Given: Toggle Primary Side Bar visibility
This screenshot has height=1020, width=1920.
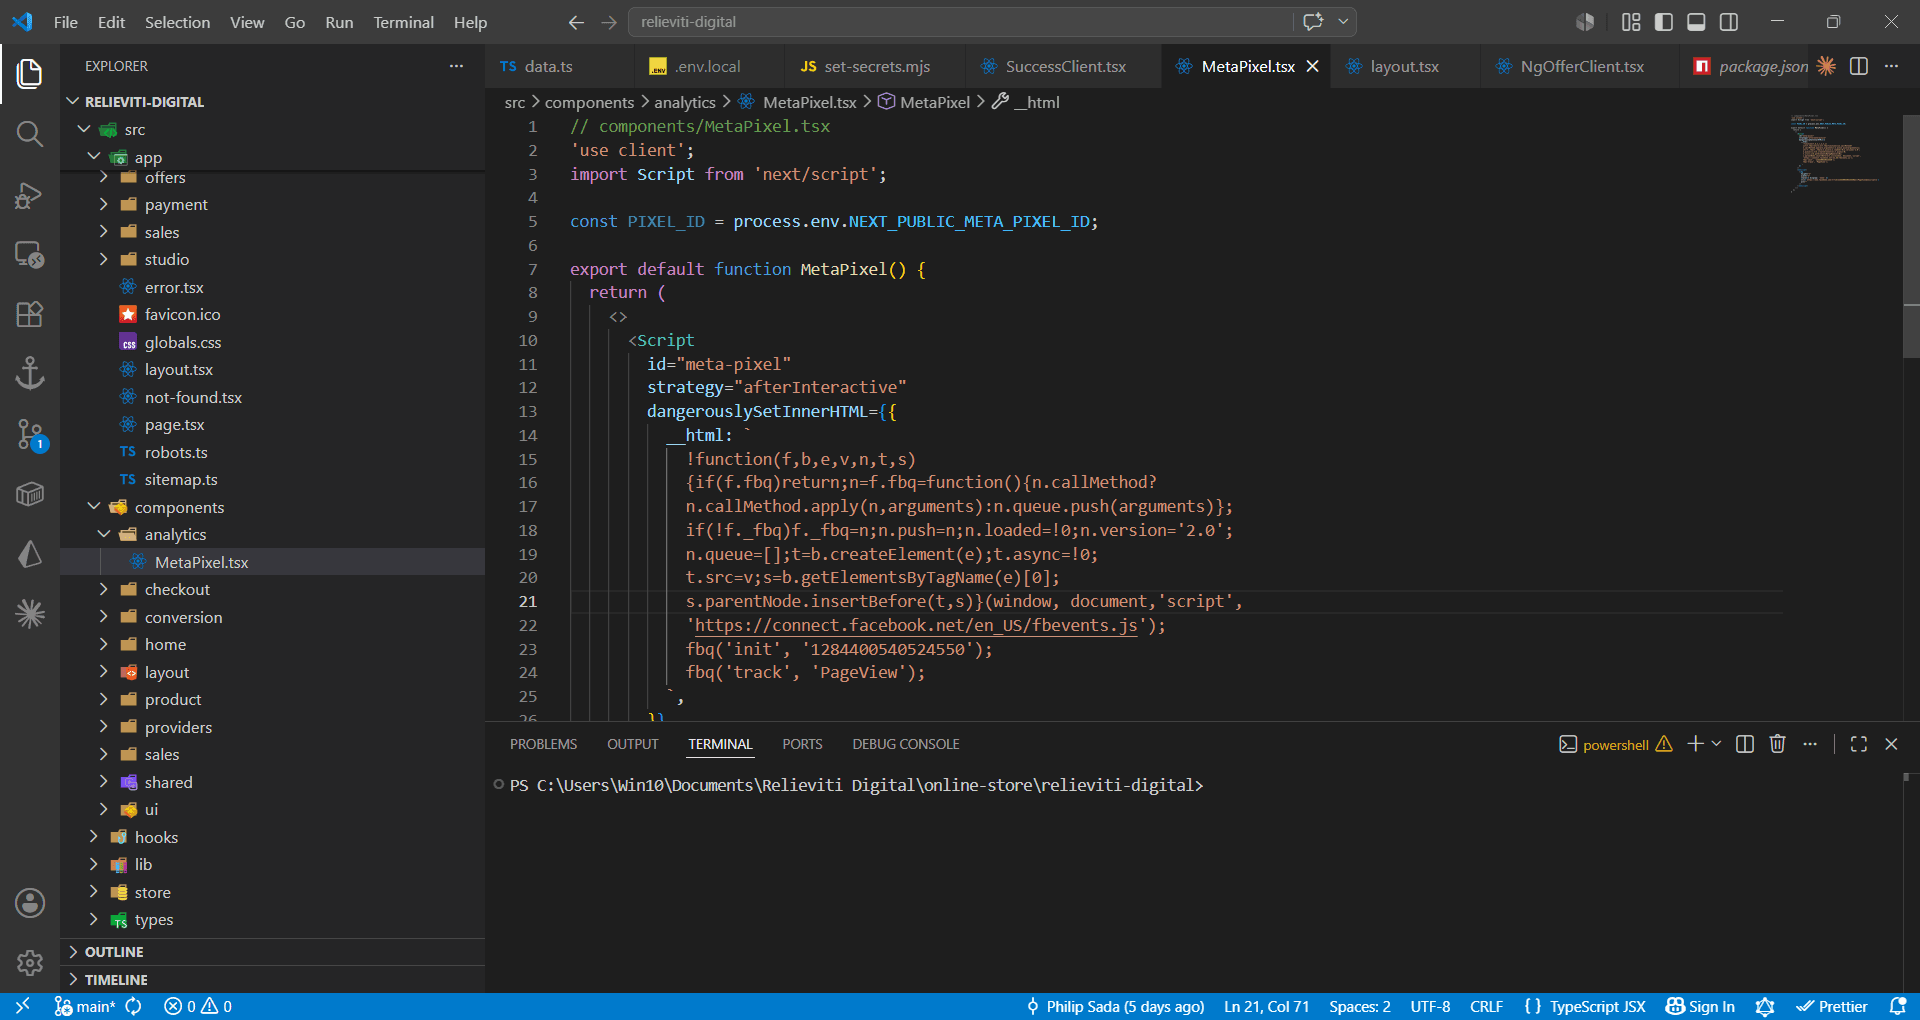Looking at the screenshot, I should coord(1664,22).
